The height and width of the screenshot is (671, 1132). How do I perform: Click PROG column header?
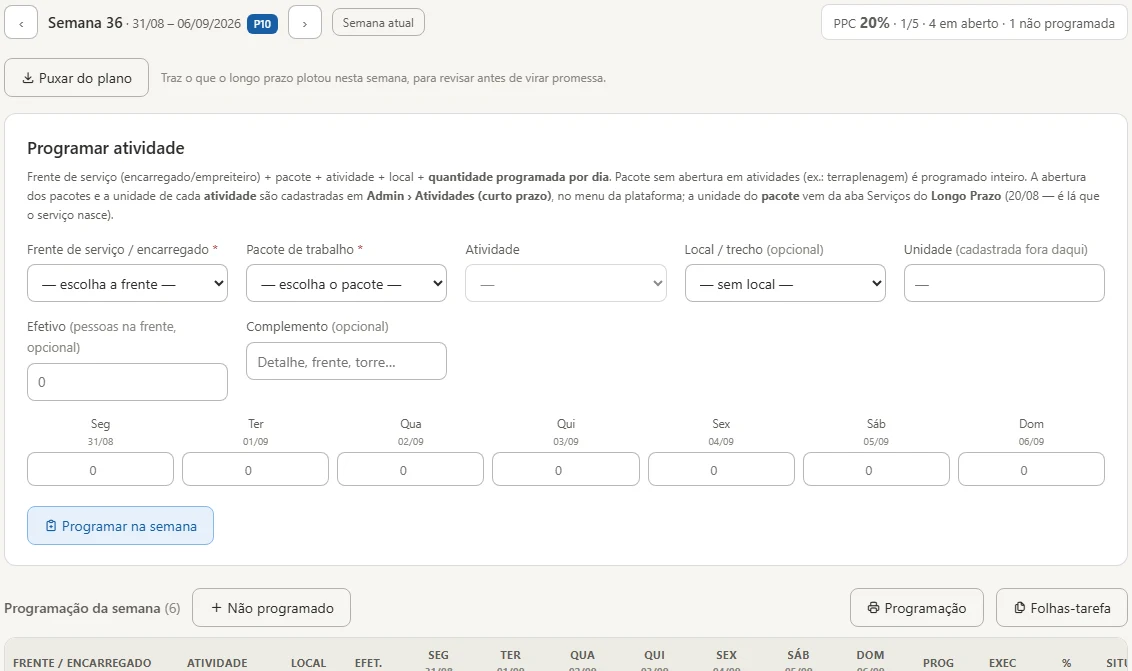pos(938,663)
